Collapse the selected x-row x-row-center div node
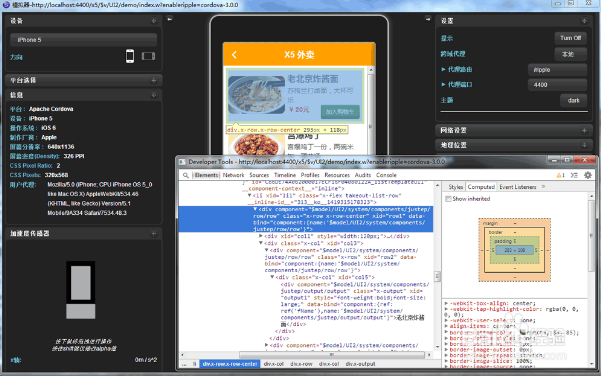 [x=255, y=209]
